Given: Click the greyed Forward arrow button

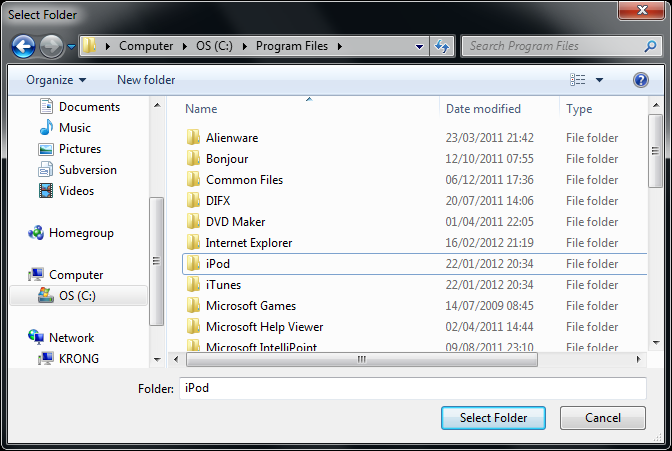Looking at the screenshot, I should pos(51,46).
